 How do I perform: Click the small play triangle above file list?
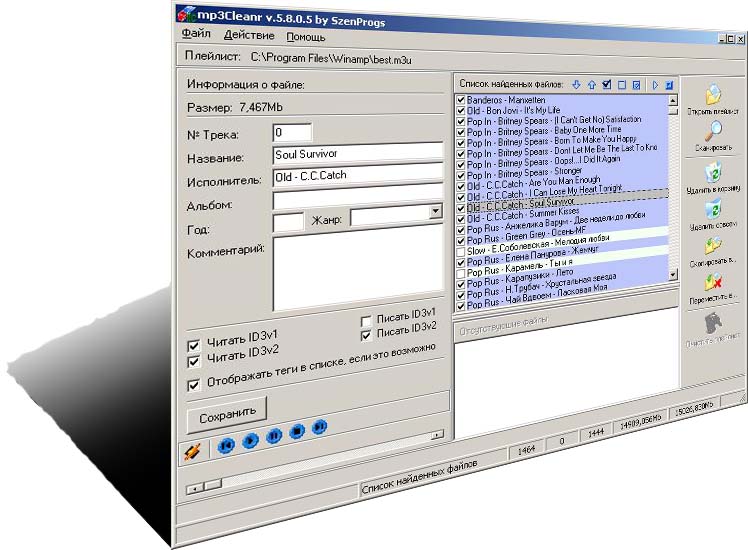[x=655, y=85]
